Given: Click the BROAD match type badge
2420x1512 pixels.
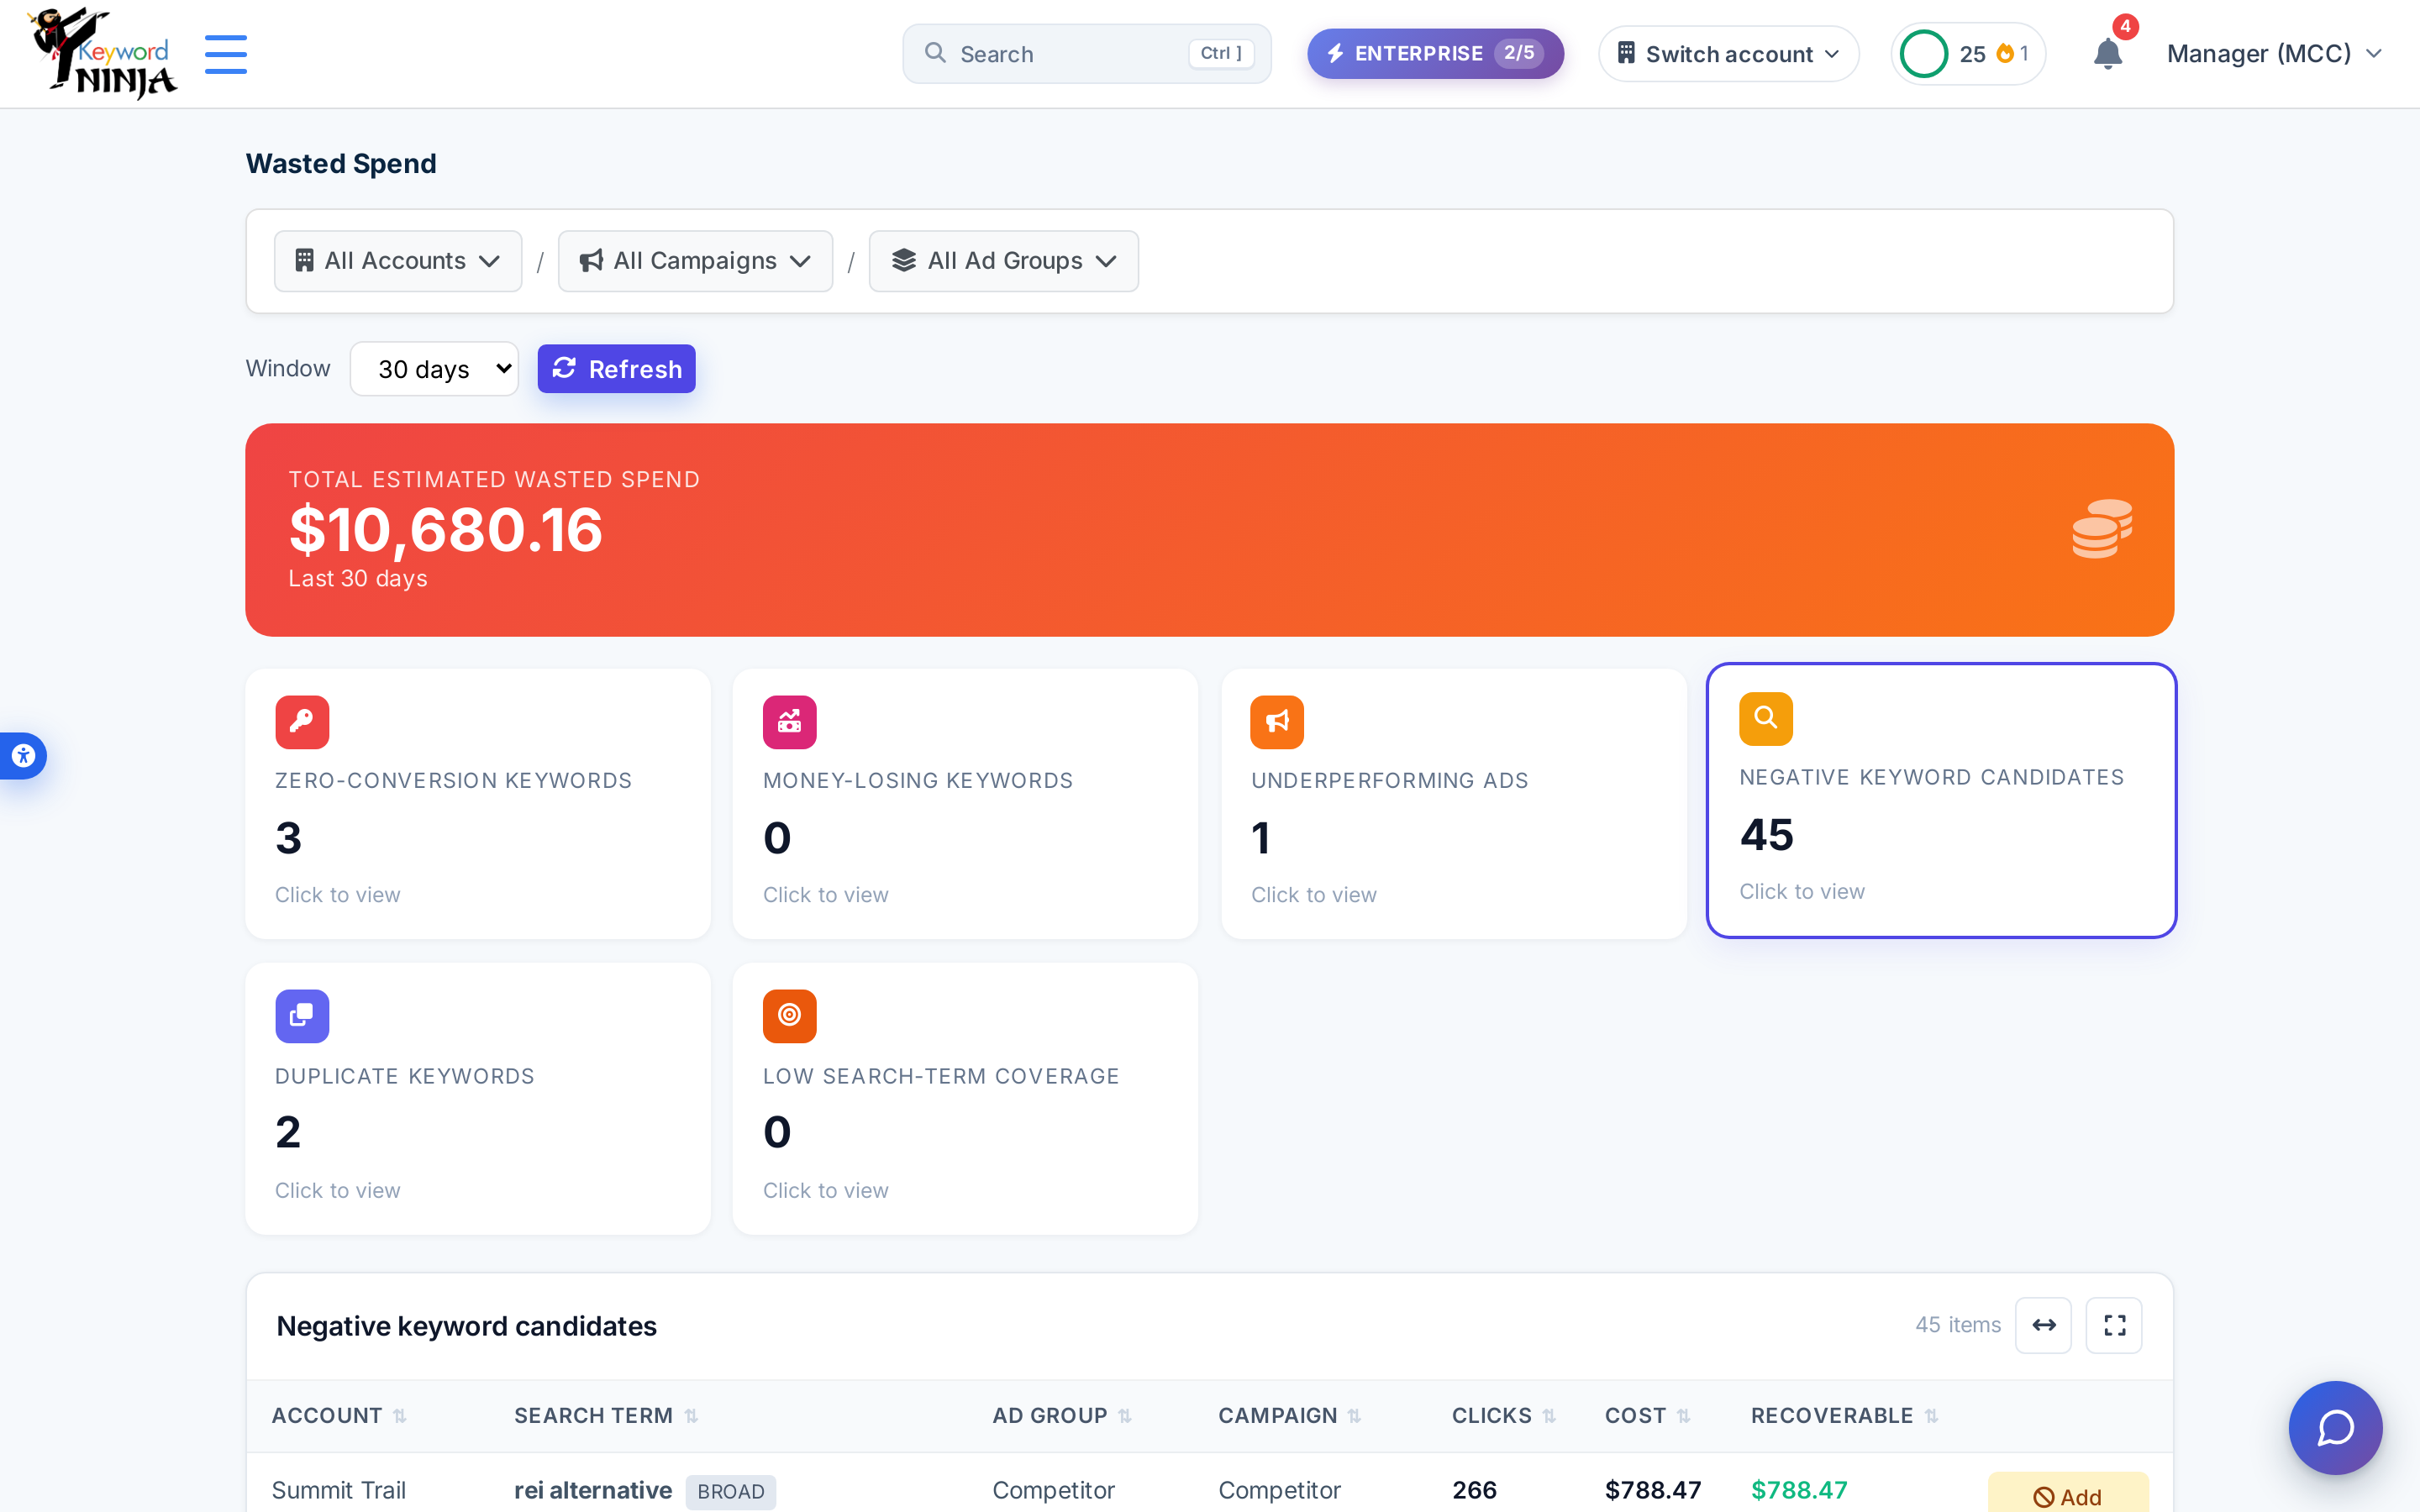Looking at the screenshot, I should [731, 1491].
